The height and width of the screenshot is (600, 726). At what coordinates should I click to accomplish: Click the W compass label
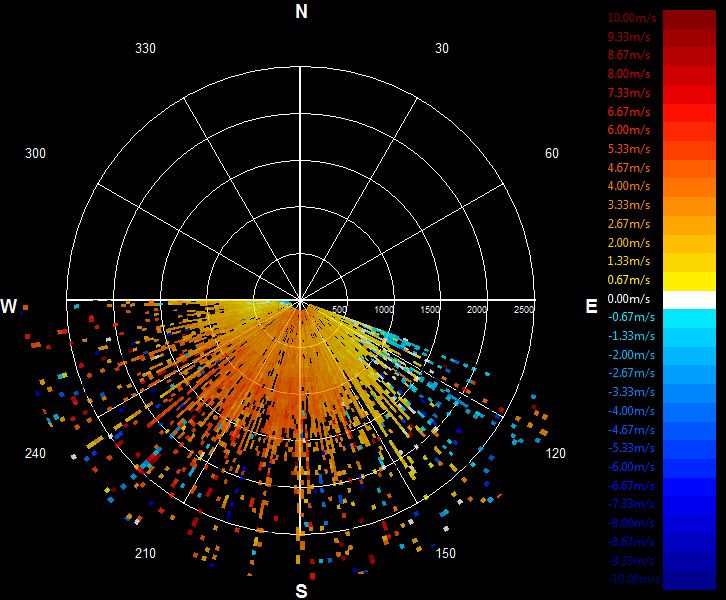(9, 306)
